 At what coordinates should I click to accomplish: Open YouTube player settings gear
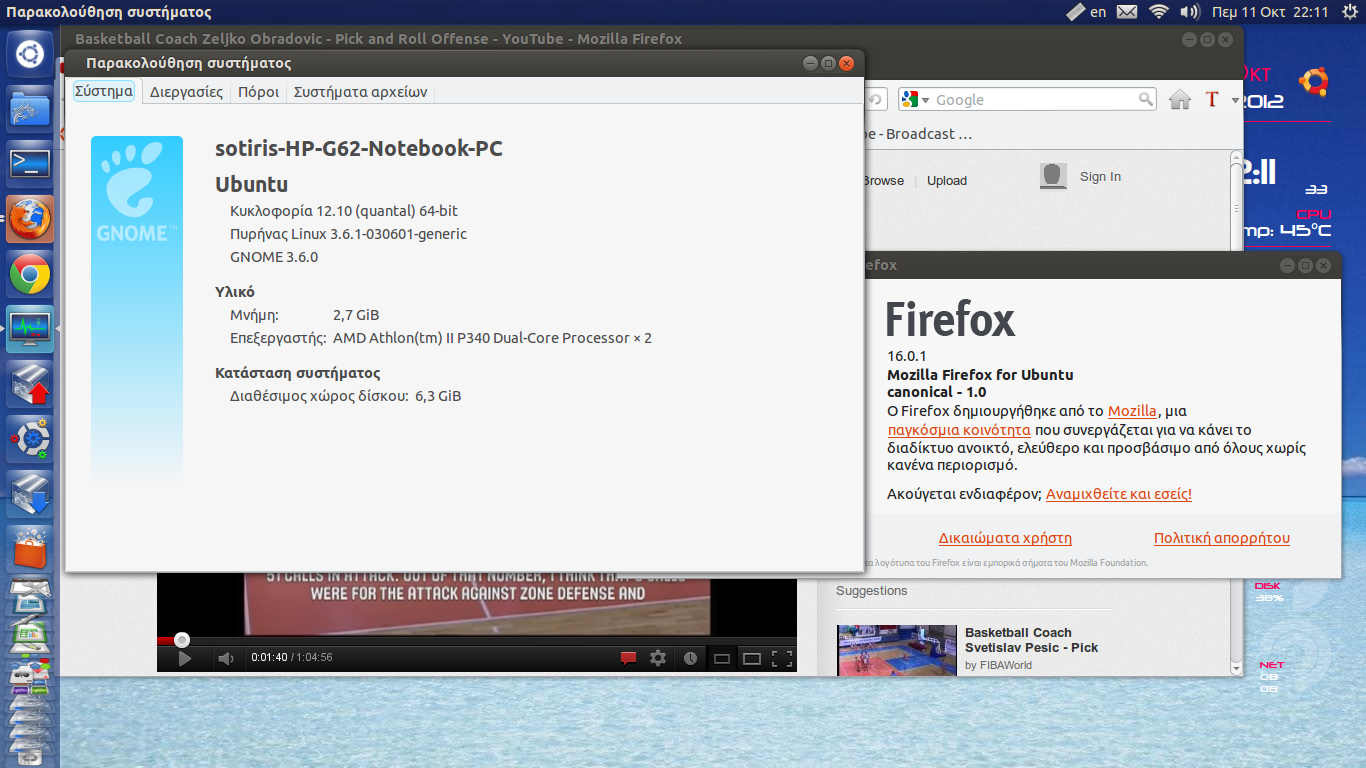(658, 658)
